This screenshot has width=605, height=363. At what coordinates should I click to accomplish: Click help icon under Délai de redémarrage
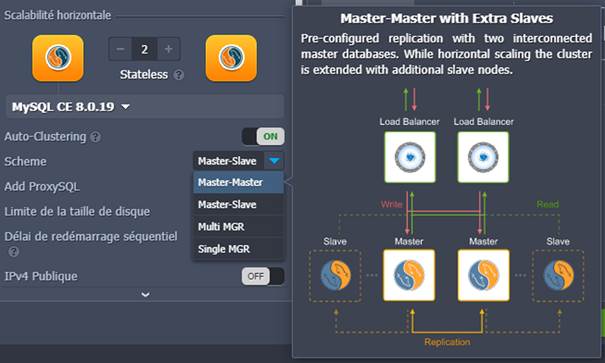click(14, 252)
